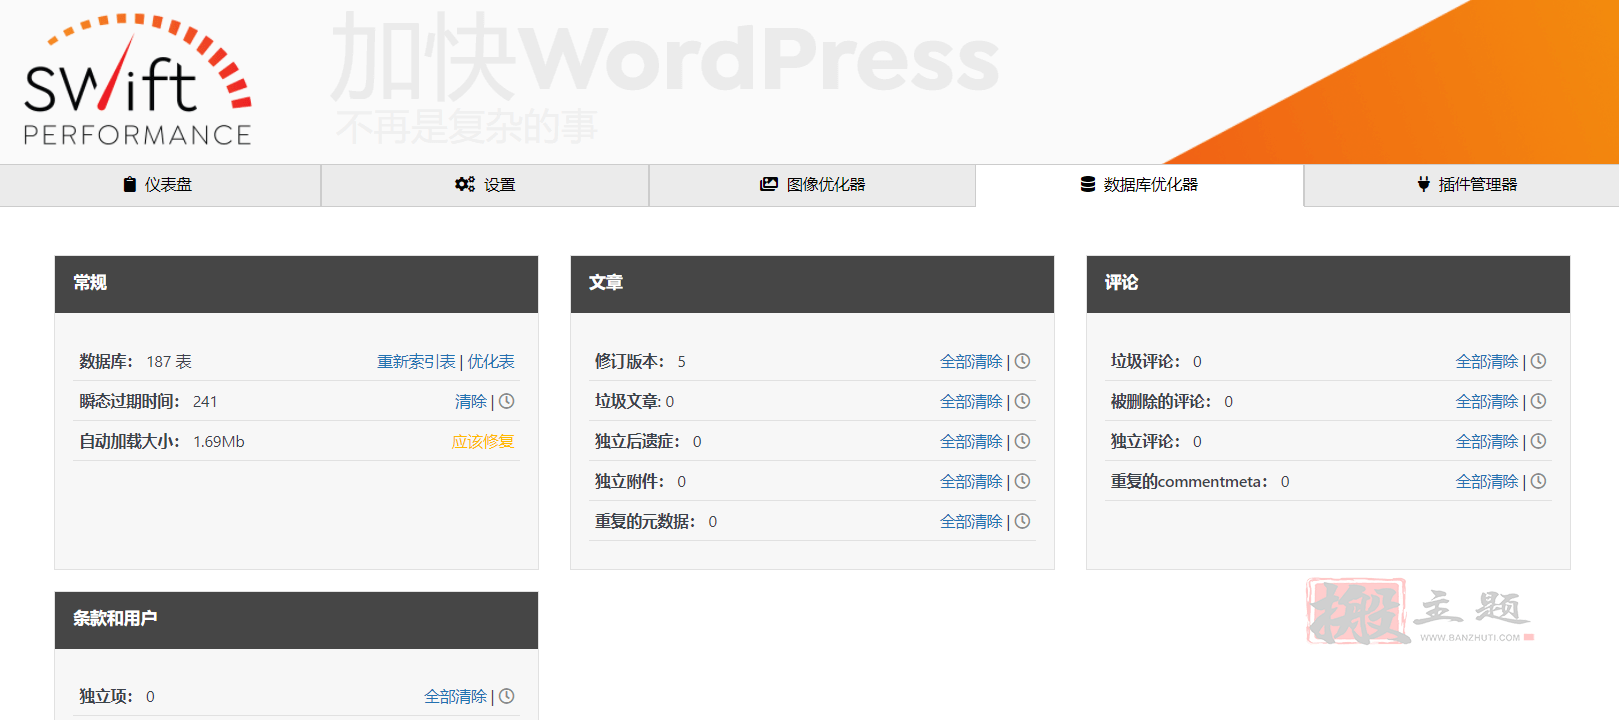Click 全部清除 for 垃圾评论
The width and height of the screenshot is (1619, 720).
[x=1487, y=361]
